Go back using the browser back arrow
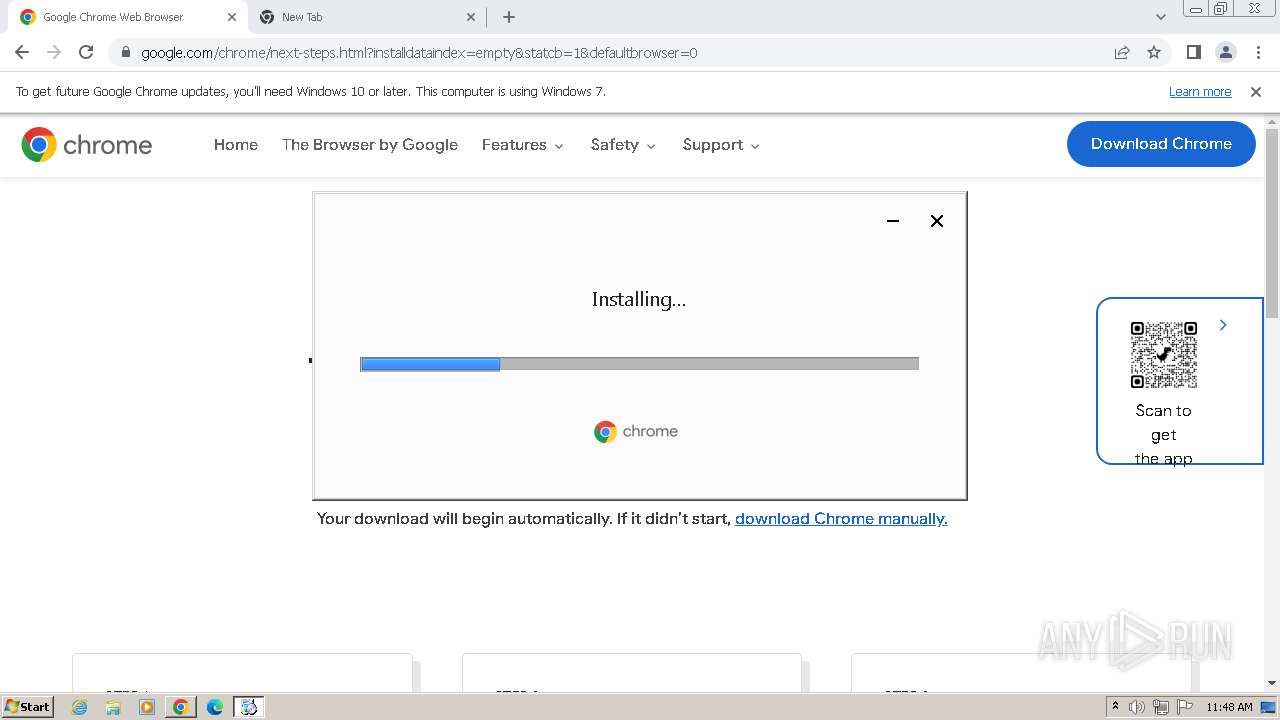The image size is (1280, 720). (x=22, y=52)
